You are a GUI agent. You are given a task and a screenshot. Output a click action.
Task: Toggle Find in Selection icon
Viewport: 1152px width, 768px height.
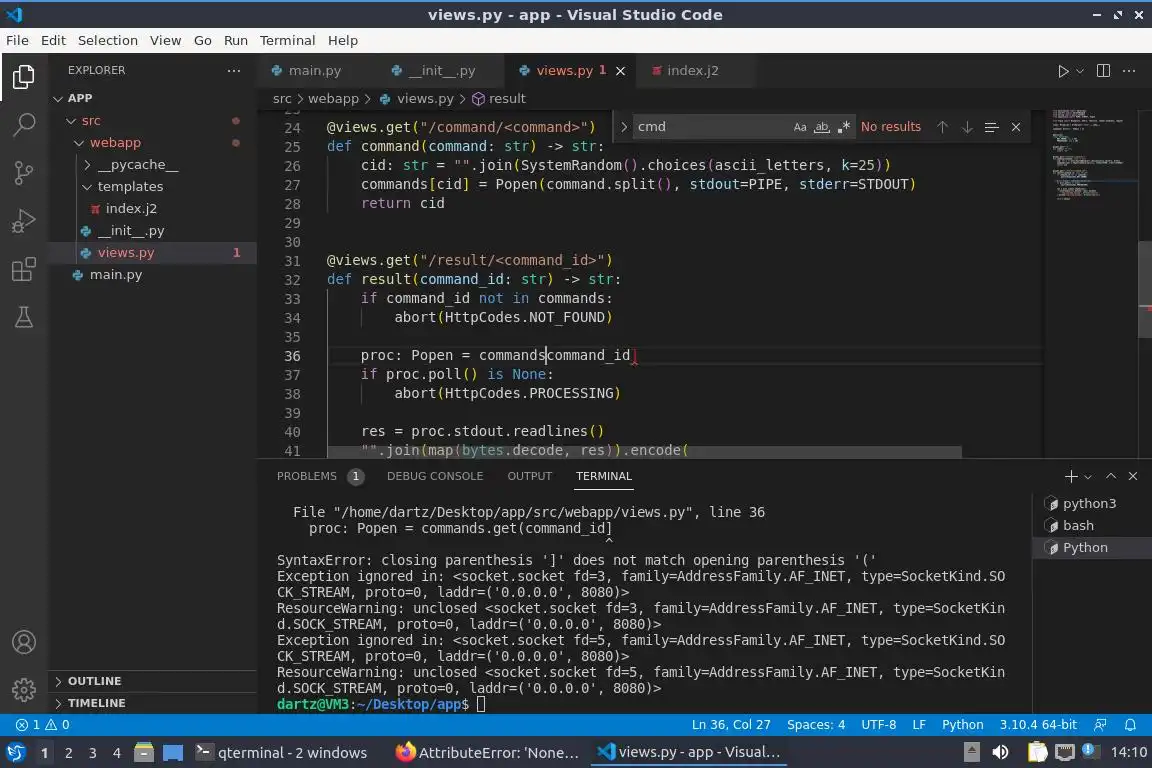point(991,127)
